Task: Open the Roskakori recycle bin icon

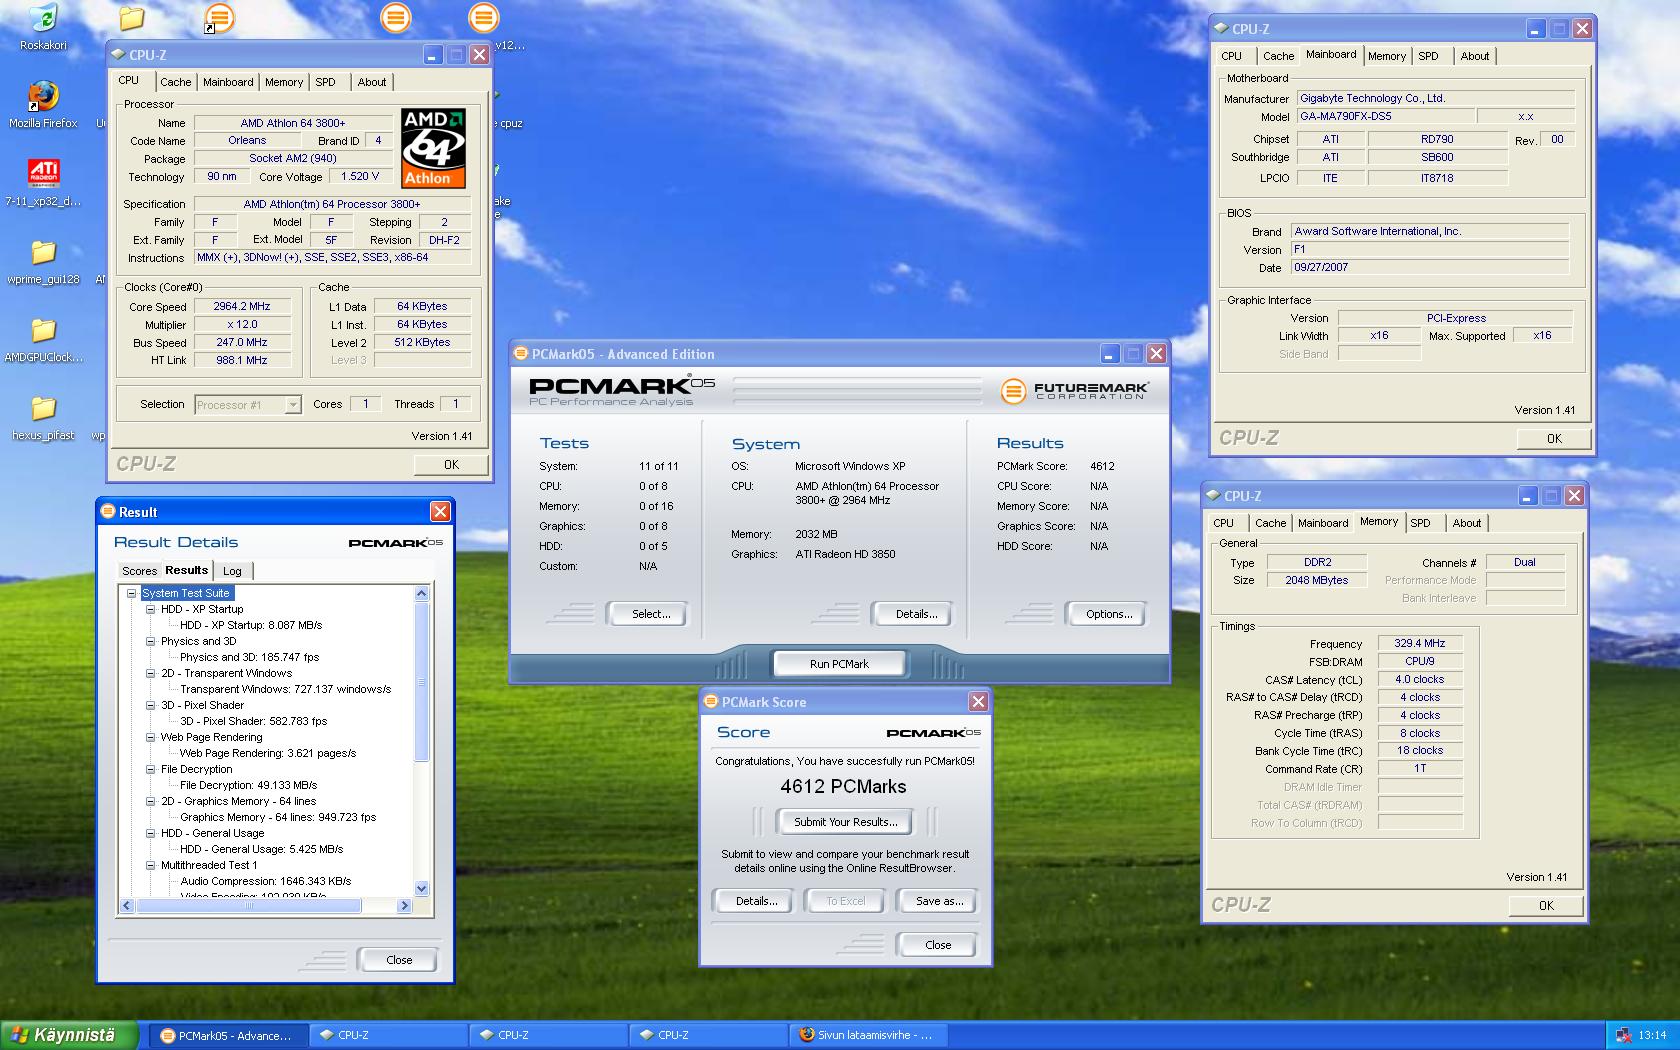Action: coord(43,19)
